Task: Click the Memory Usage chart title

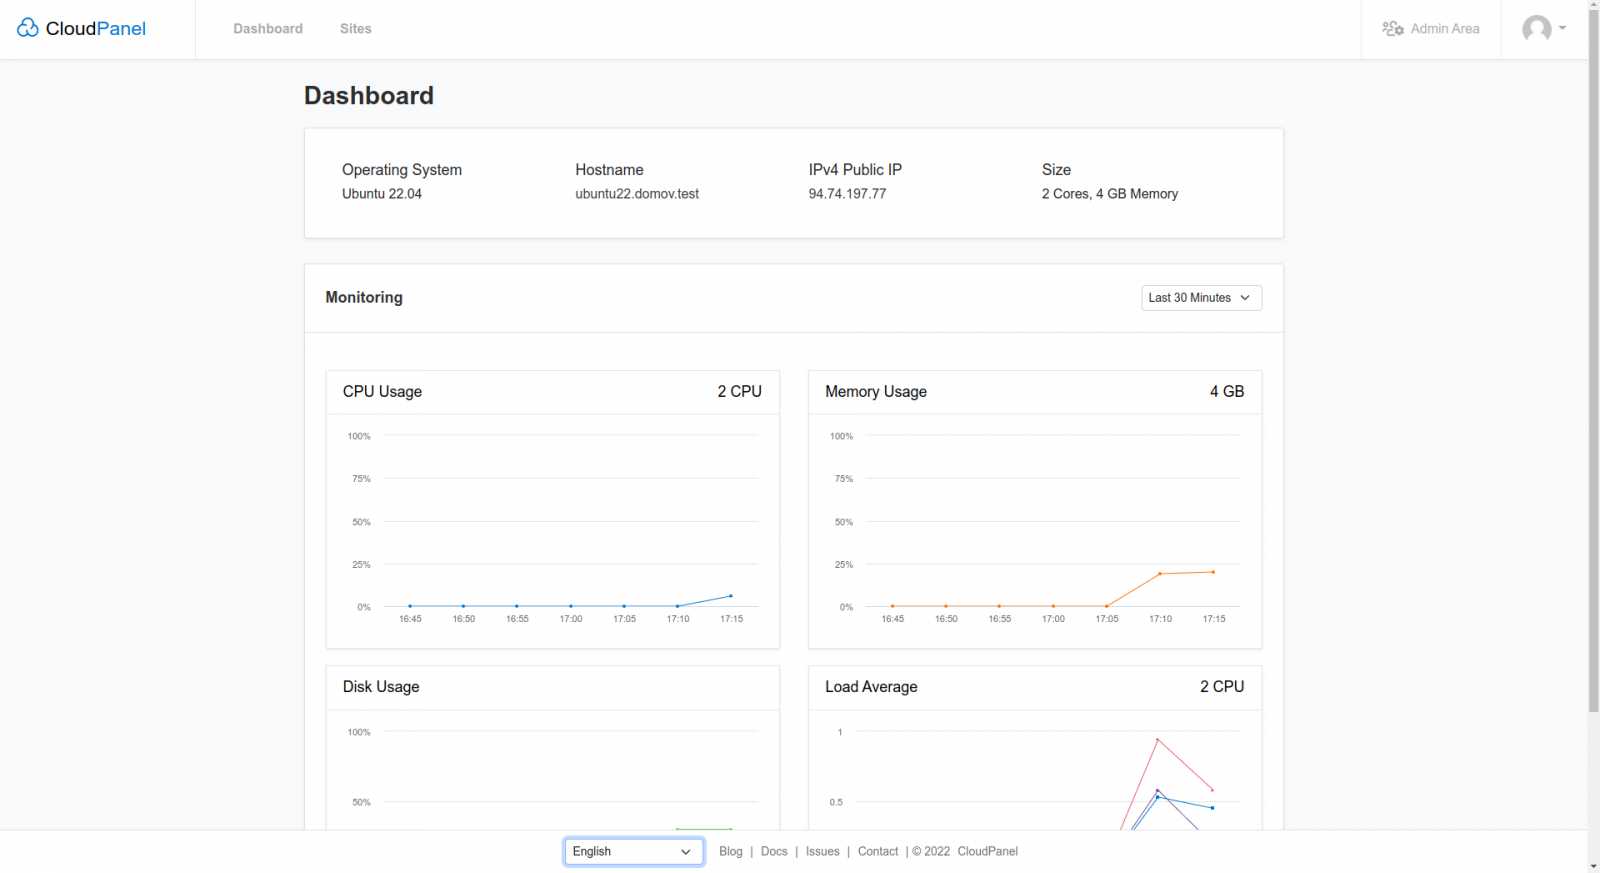Action: click(x=876, y=392)
